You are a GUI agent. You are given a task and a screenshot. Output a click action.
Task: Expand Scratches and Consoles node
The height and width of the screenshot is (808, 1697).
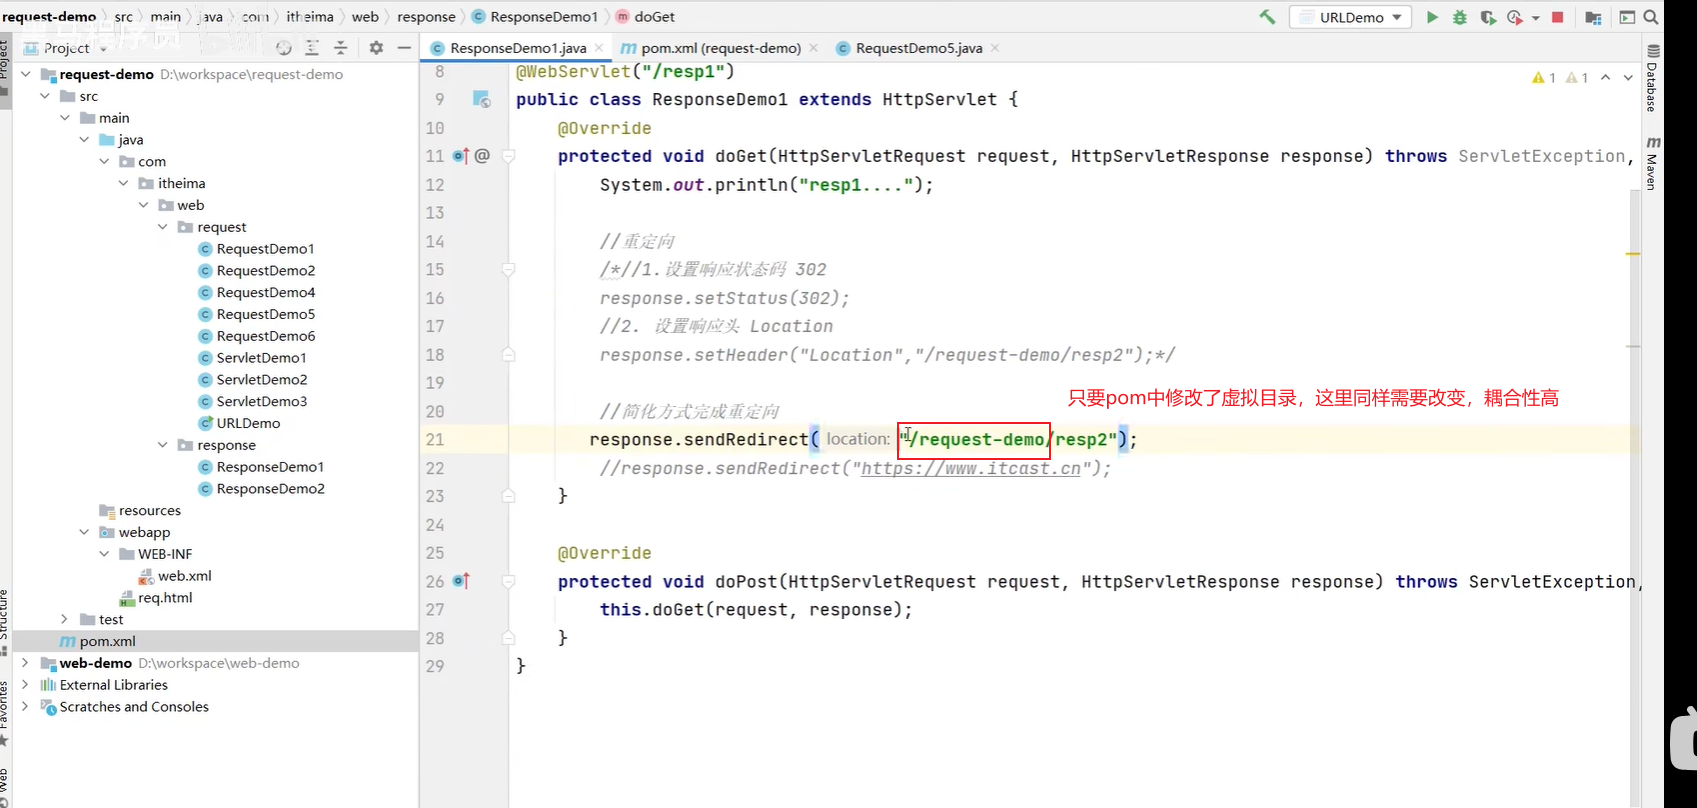coord(26,706)
